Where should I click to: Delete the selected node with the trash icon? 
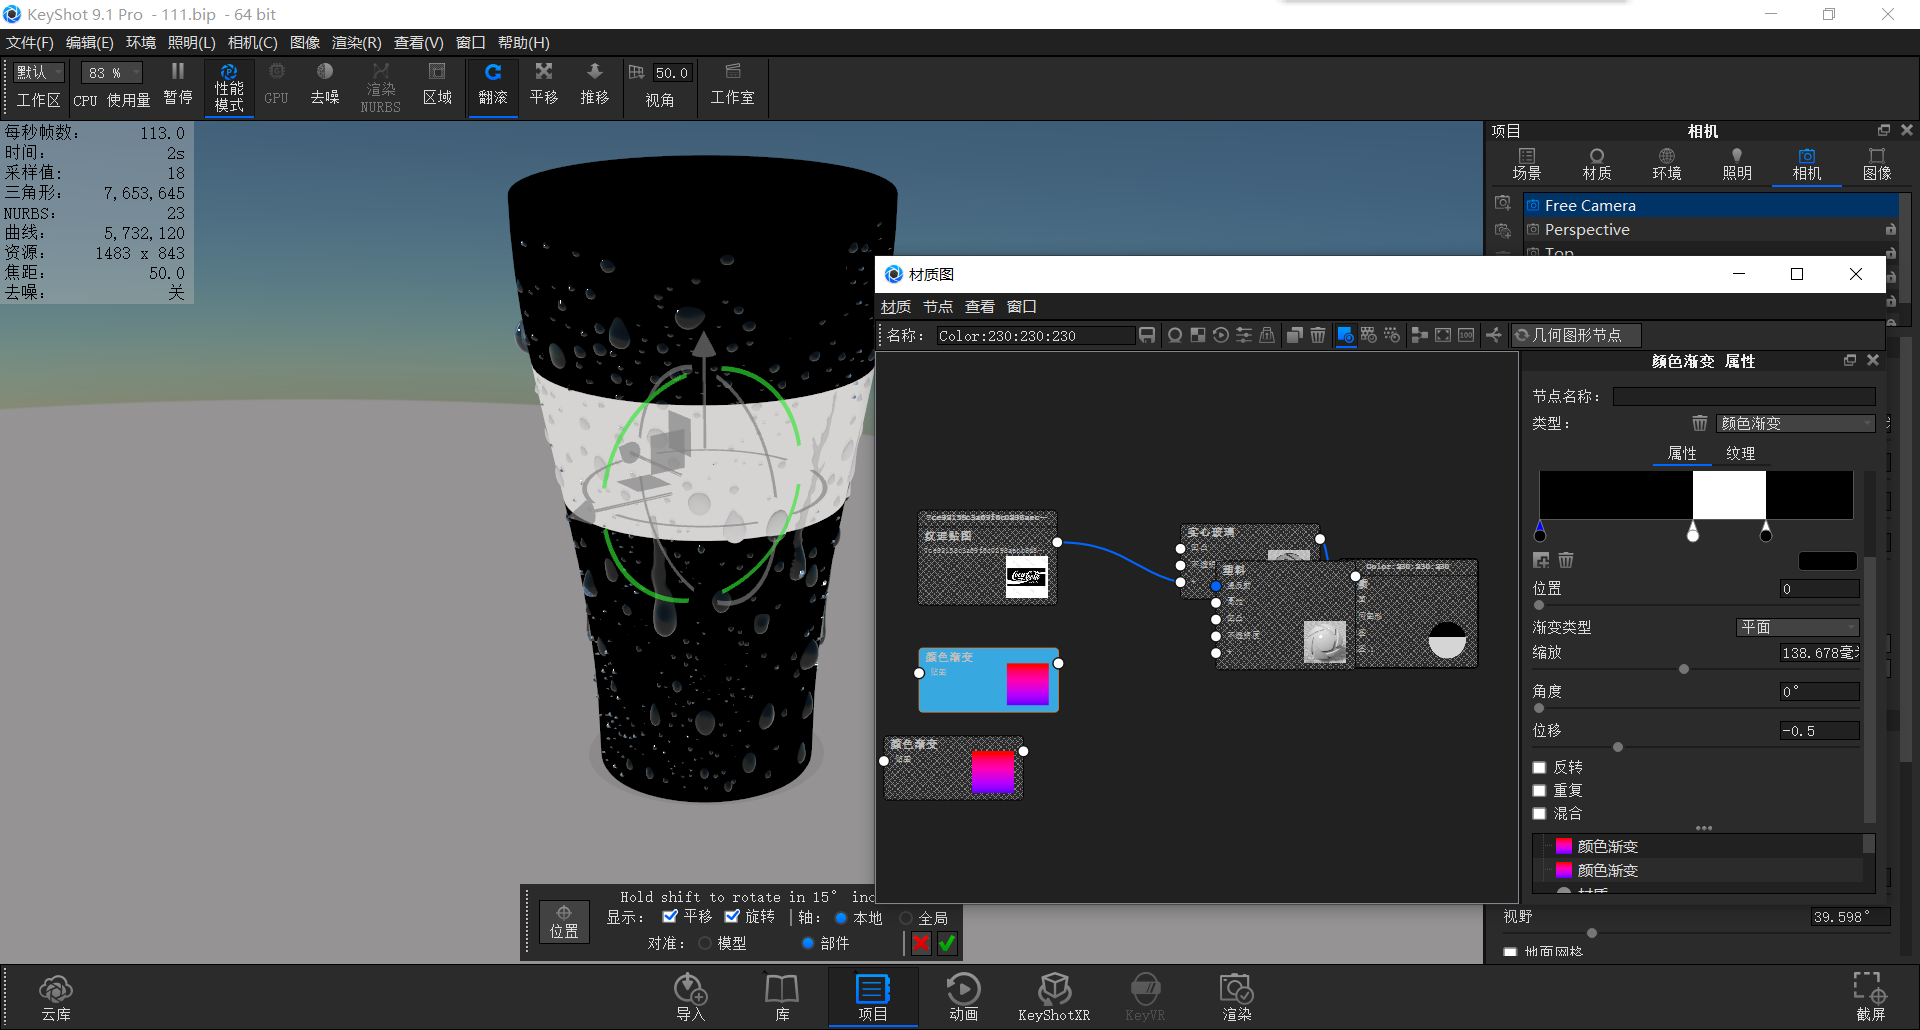click(x=1317, y=335)
